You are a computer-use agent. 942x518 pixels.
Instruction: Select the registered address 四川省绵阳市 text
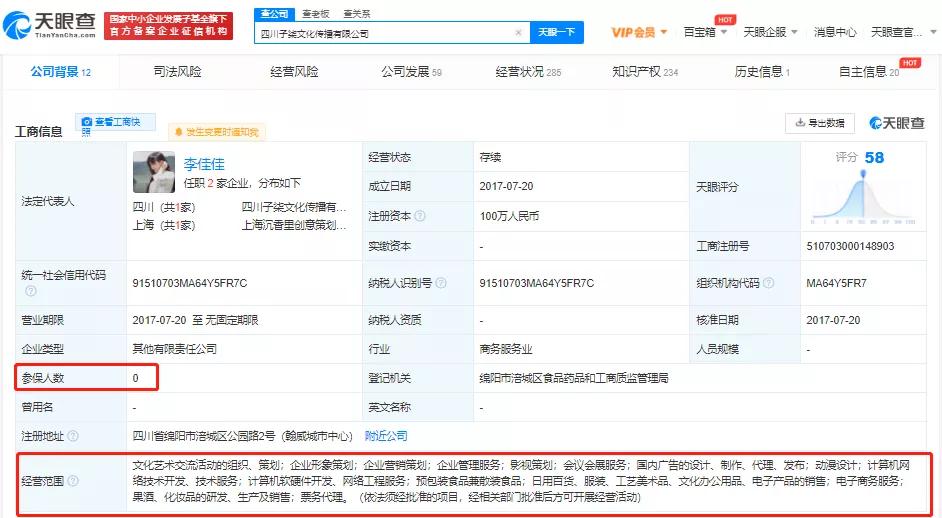242,436
